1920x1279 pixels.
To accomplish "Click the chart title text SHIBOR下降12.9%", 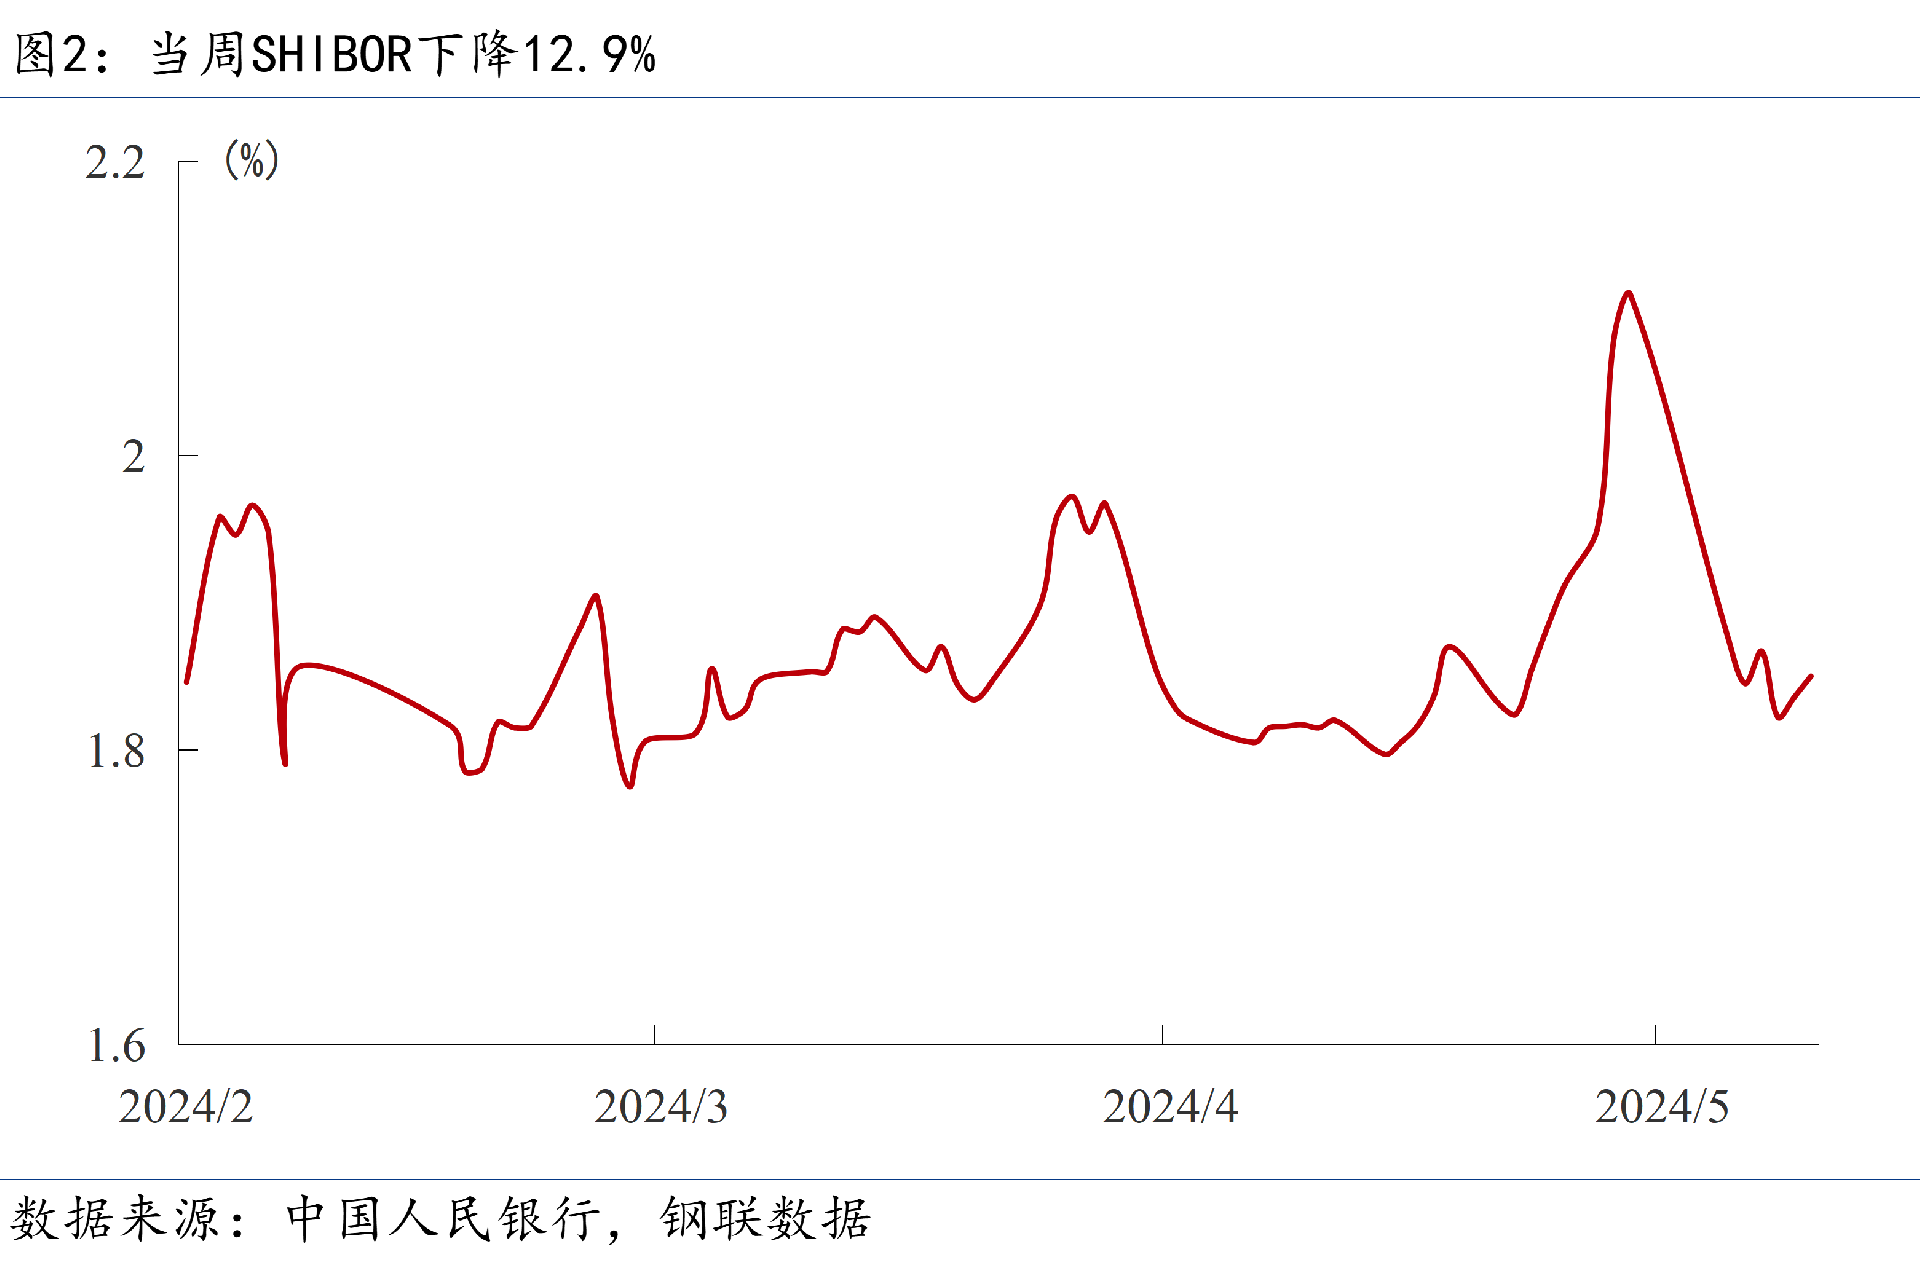I will [x=452, y=54].
